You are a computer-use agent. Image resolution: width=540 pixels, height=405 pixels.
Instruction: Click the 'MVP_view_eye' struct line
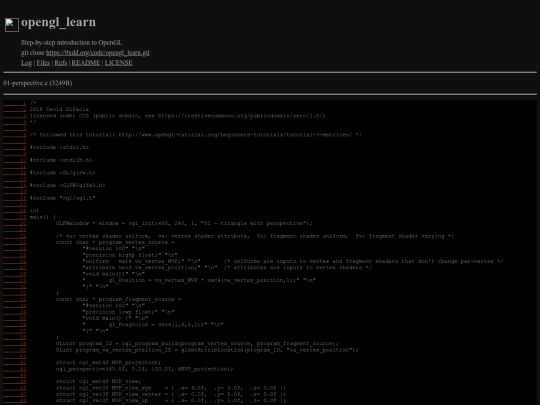[x=171, y=388]
